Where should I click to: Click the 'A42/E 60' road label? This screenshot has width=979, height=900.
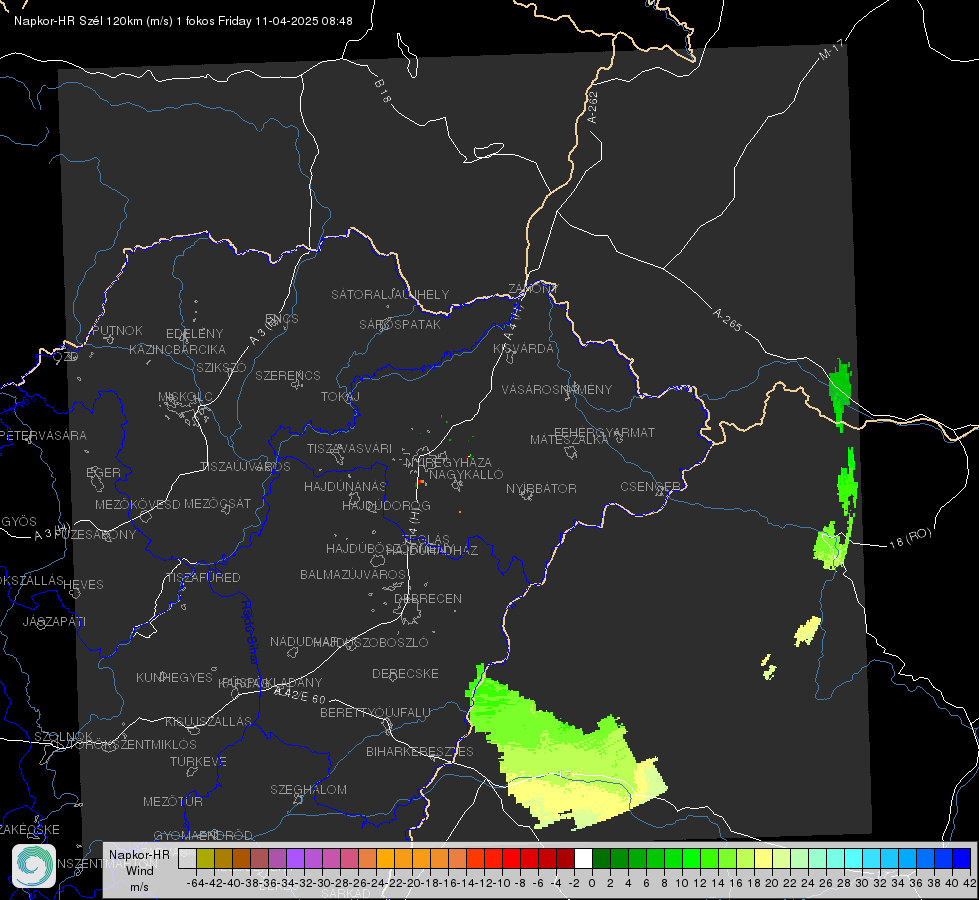(300, 695)
